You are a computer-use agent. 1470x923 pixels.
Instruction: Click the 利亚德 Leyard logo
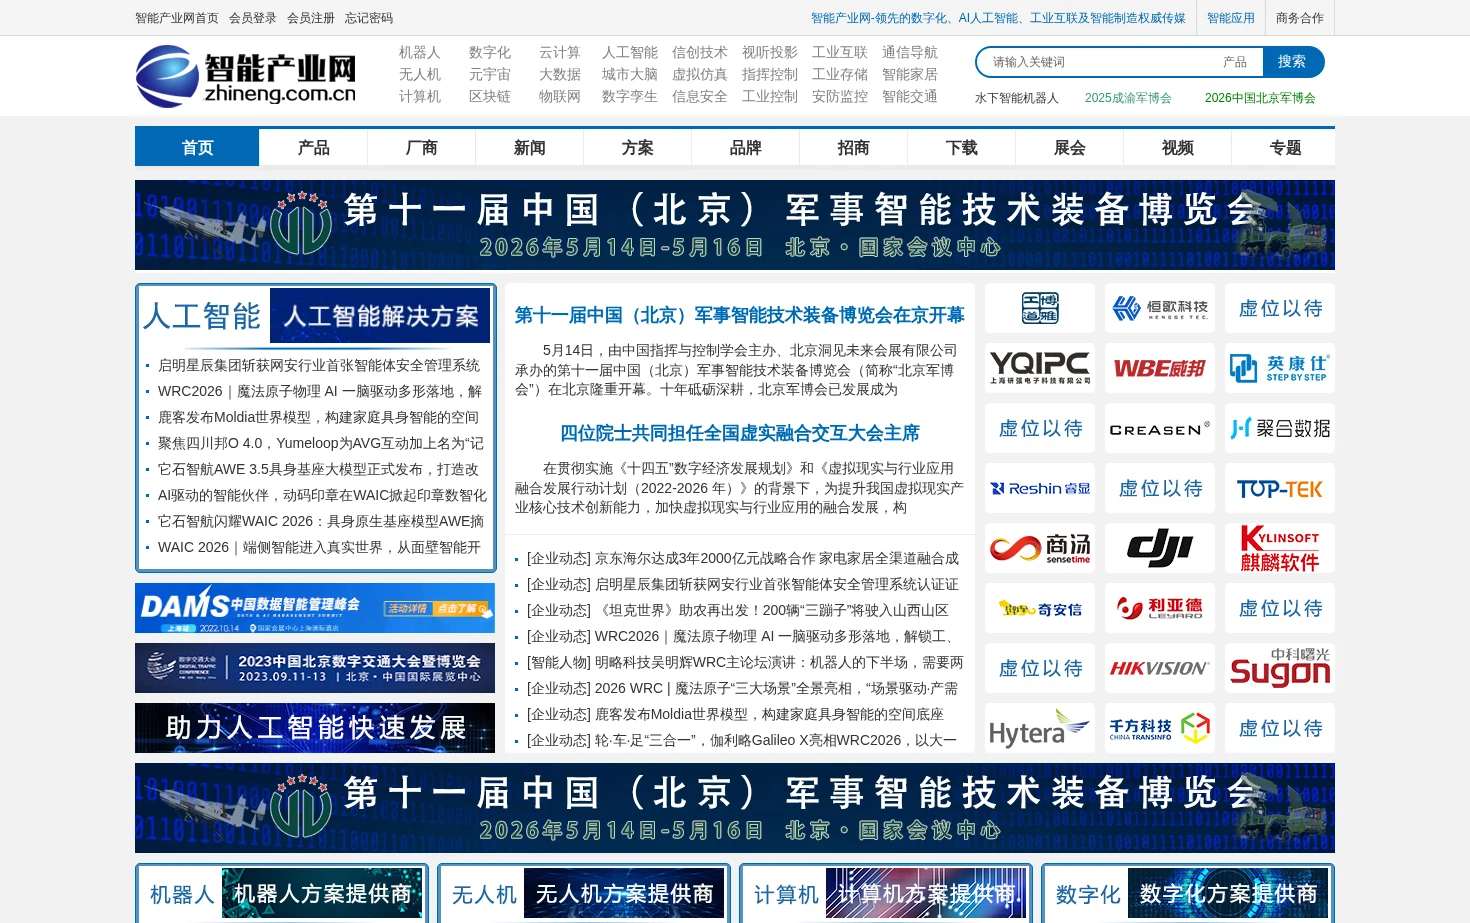click(x=1160, y=608)
